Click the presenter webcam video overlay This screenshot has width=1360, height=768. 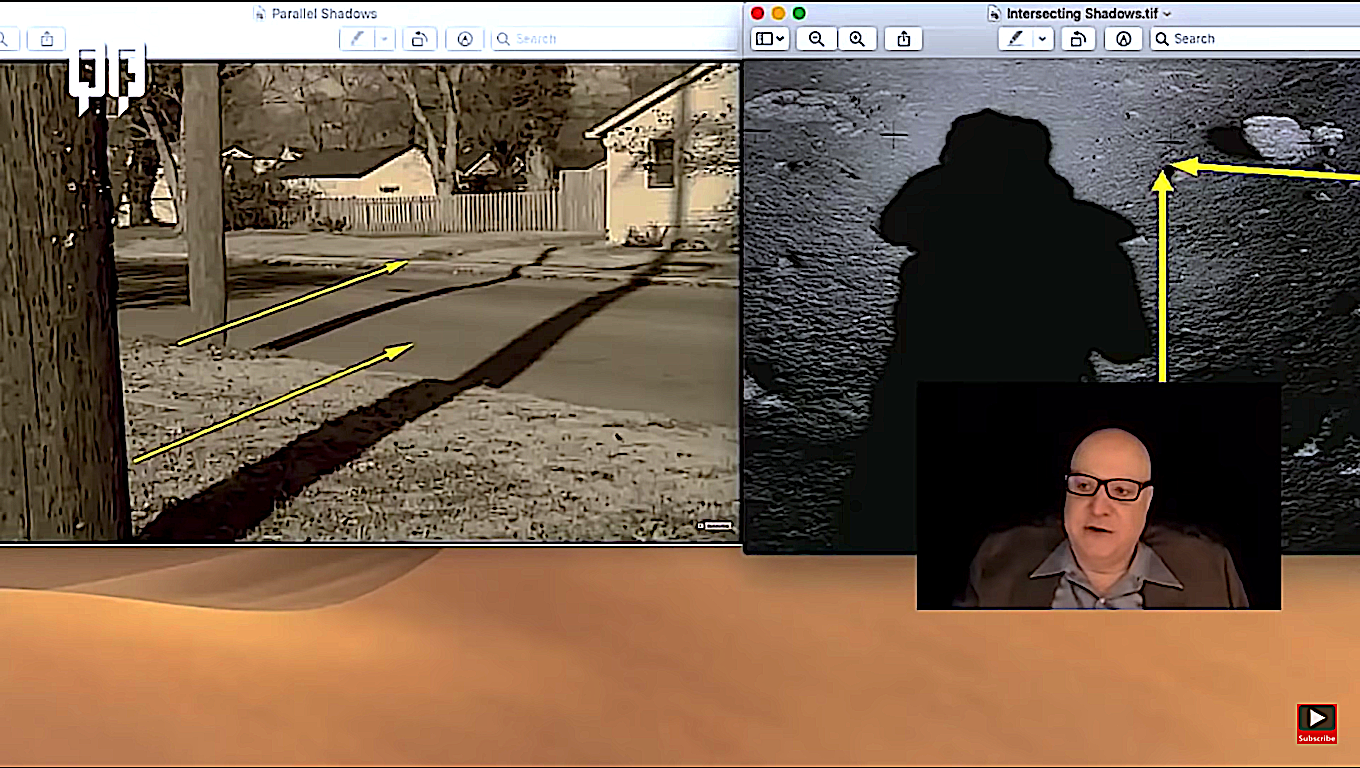coord(1099,496)
